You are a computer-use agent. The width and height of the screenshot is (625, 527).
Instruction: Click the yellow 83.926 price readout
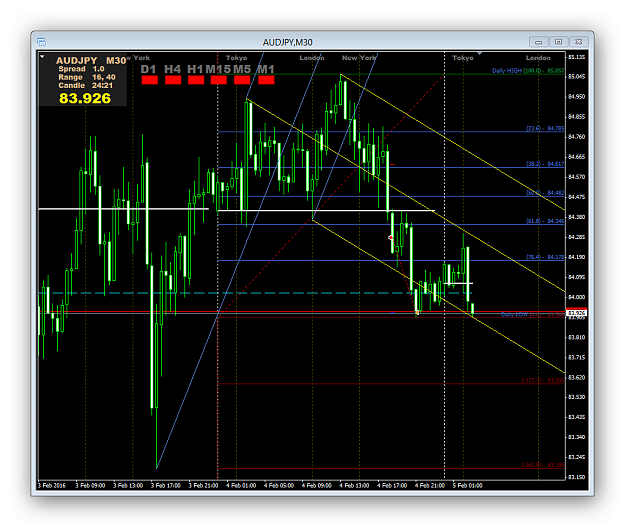[x=85, y=98]
